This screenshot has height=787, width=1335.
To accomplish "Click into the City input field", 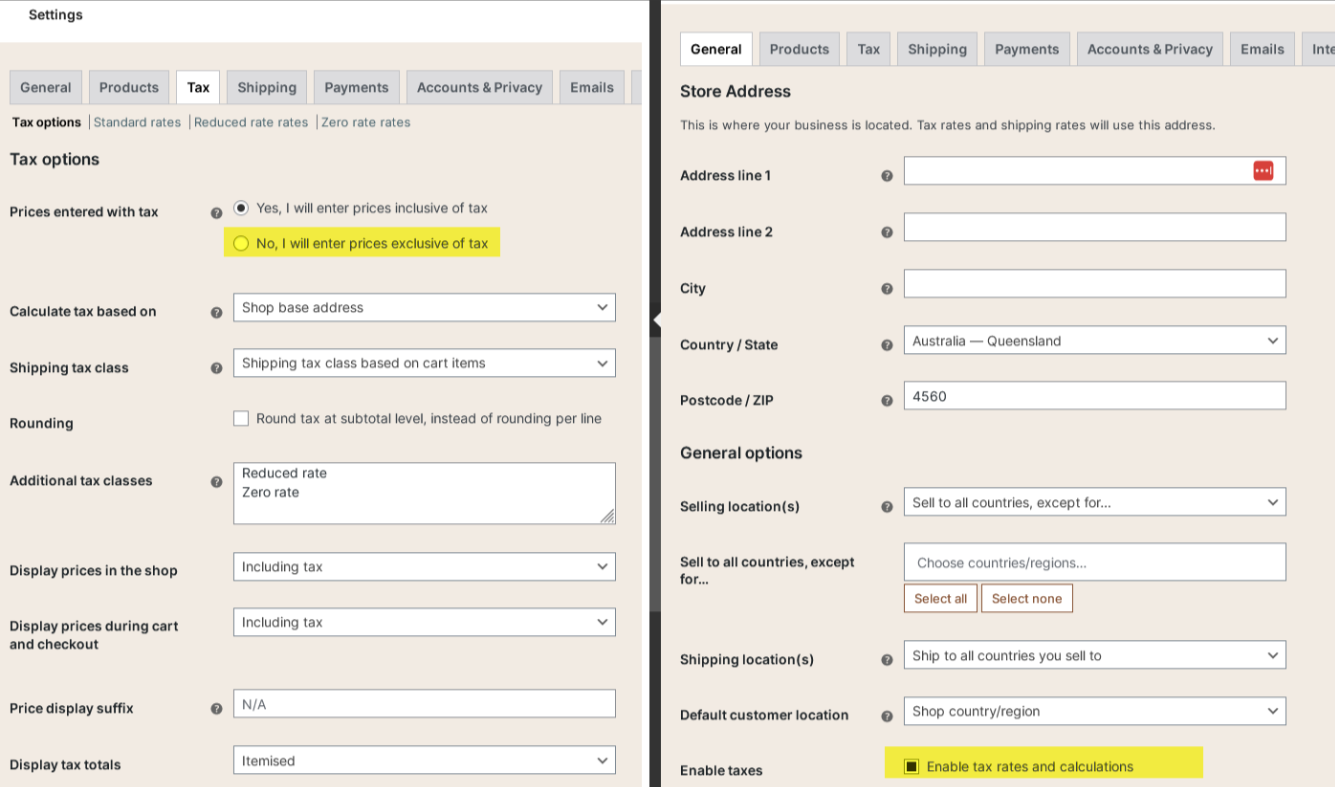I will point(1094,284).
